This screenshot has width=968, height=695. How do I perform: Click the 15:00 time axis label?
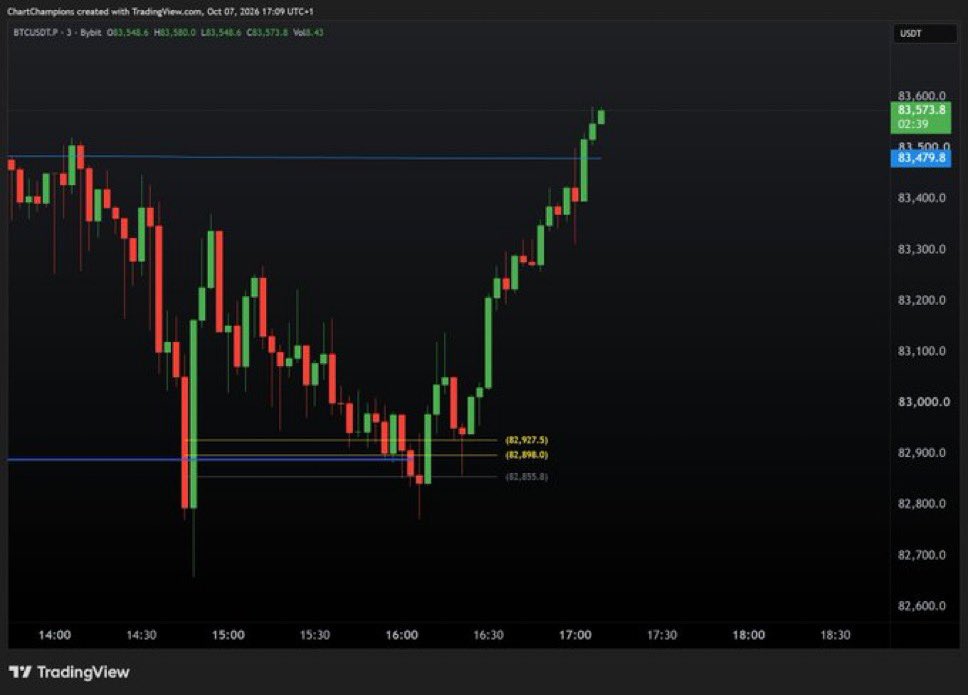[228, 635]
